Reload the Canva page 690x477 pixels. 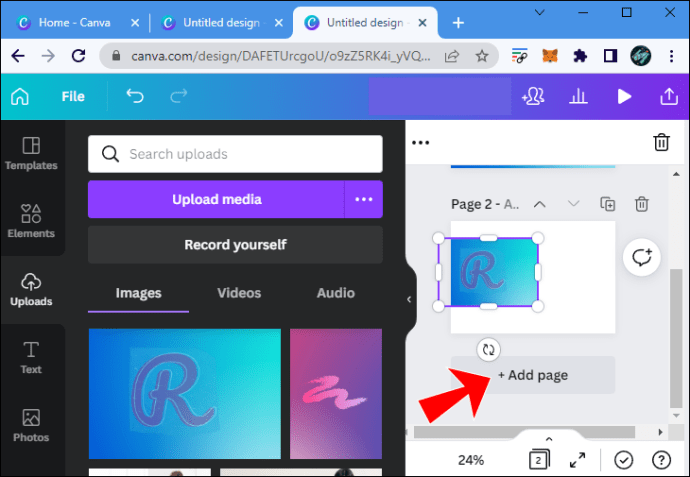point(78,56)
